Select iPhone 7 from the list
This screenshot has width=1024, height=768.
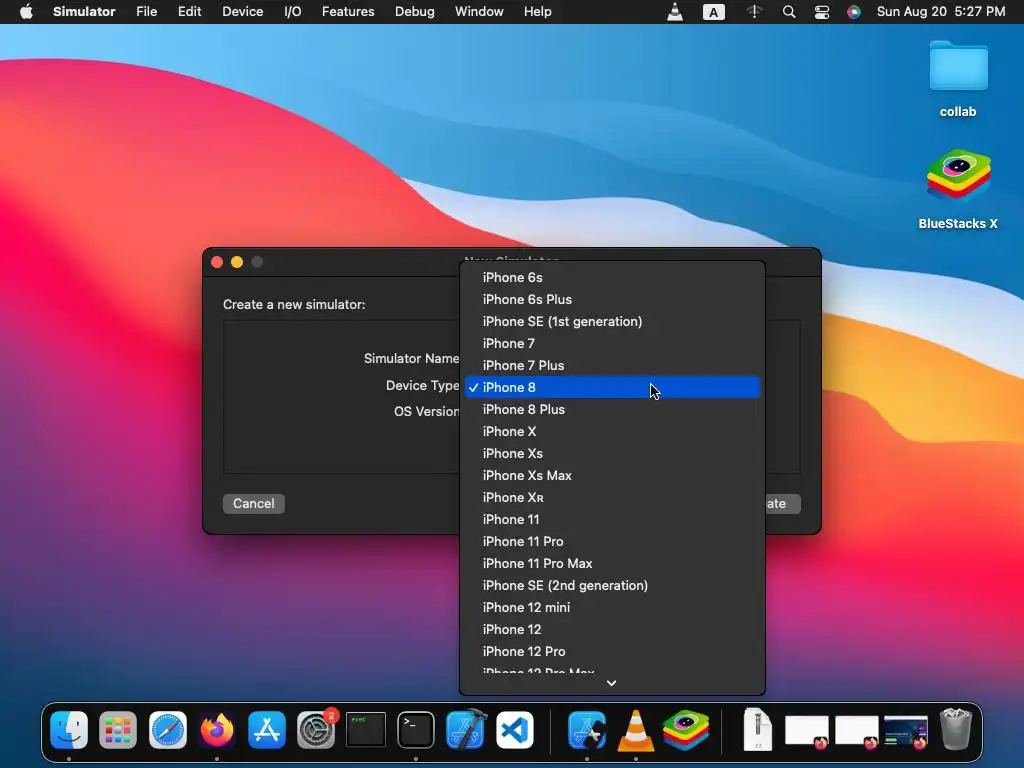pos(612,344)
